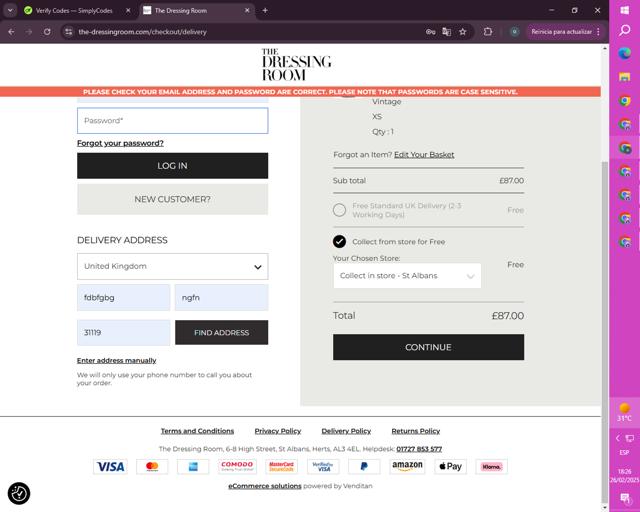The width and height of the screenshot is (640, 512).
Task: Edit the first name field fdbfgbg
Action: 124,297
